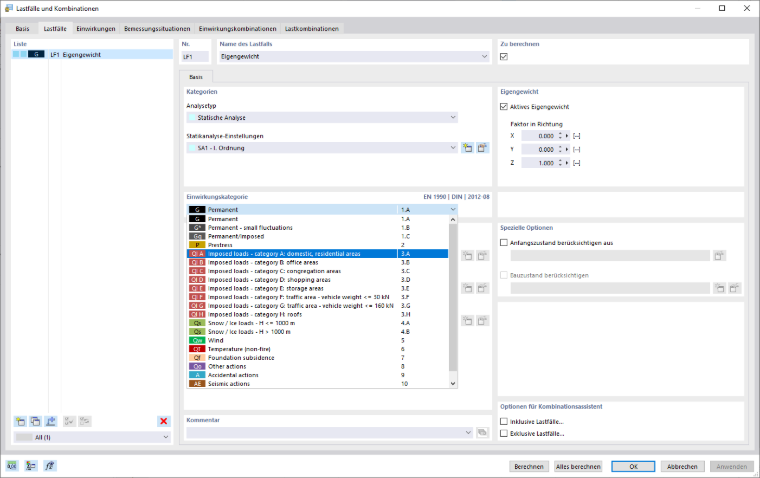Open the color list settings icon
The image size is (760, 478).
click(x=31, y=466)
